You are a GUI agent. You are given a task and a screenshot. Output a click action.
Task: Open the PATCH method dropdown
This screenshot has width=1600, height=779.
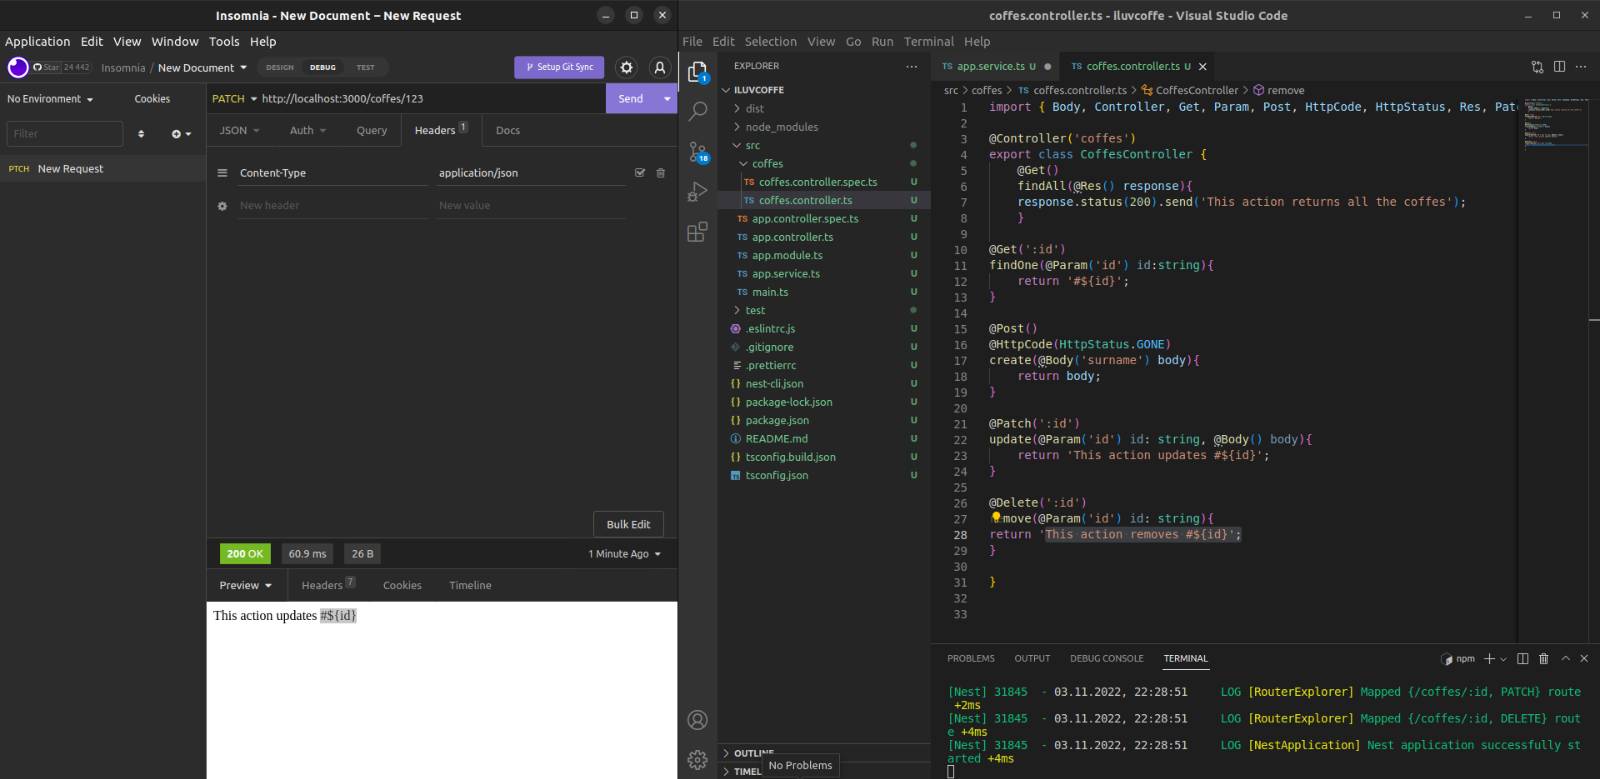tap(234, 99)
